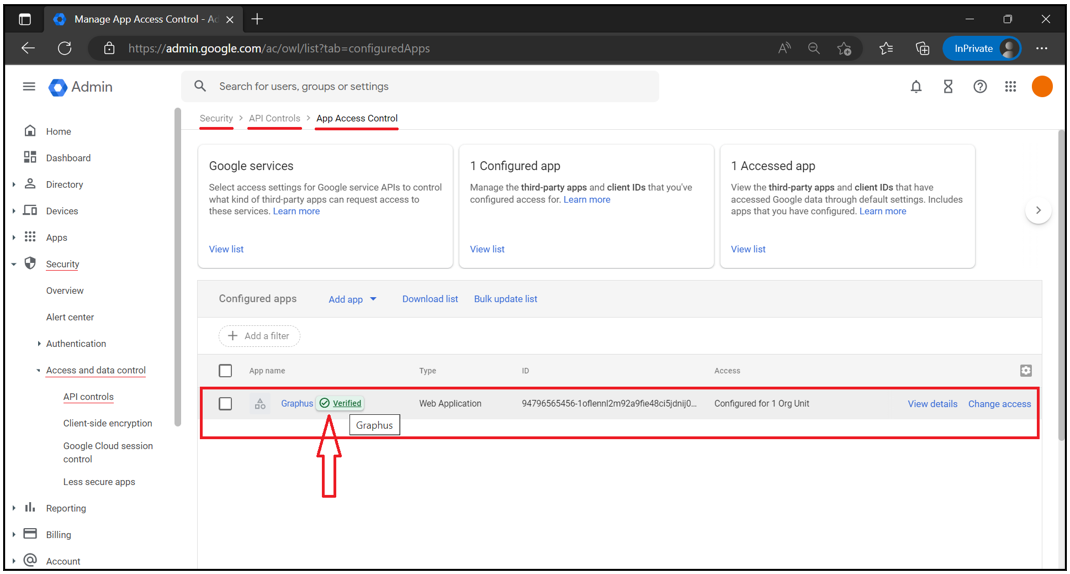
Task: Expand the Authentication submenu
Action: pyautogui.click(x=39, y=344)
